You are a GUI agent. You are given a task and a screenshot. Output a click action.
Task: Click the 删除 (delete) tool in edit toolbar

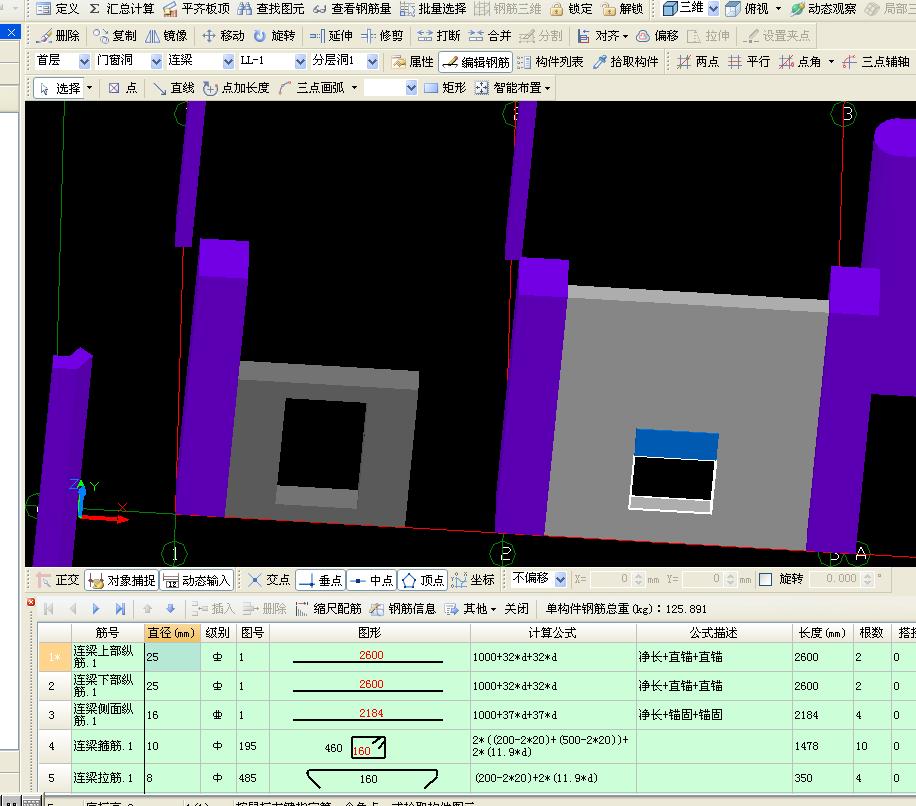(x=58, y=36)
